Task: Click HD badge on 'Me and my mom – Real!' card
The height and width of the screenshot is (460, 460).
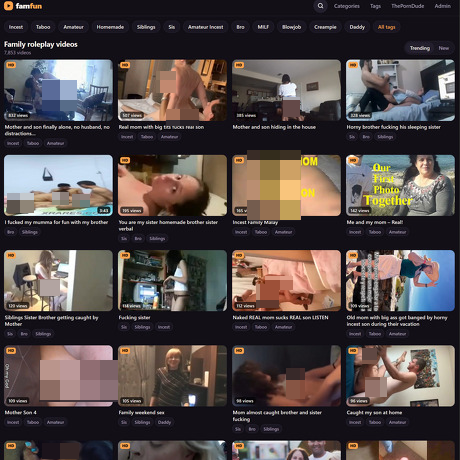Action: [x=353, y=160]
